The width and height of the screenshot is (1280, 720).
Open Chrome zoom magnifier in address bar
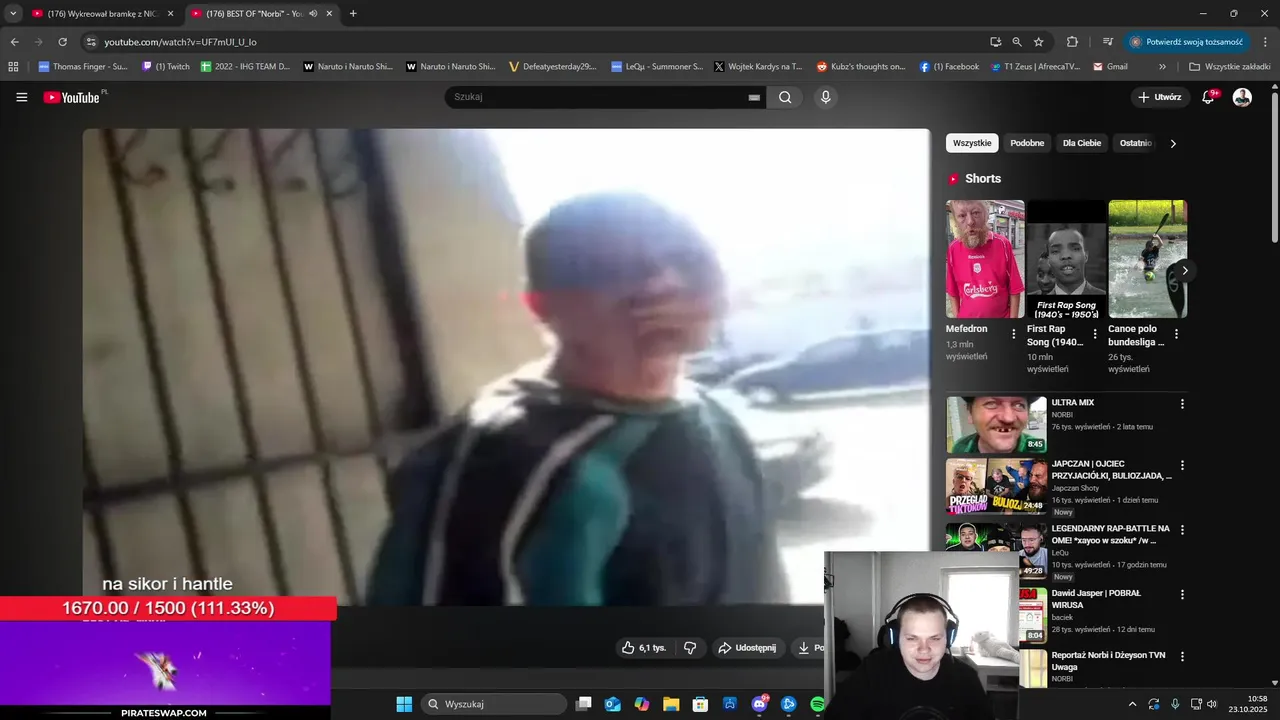(x=1017, y=42)
